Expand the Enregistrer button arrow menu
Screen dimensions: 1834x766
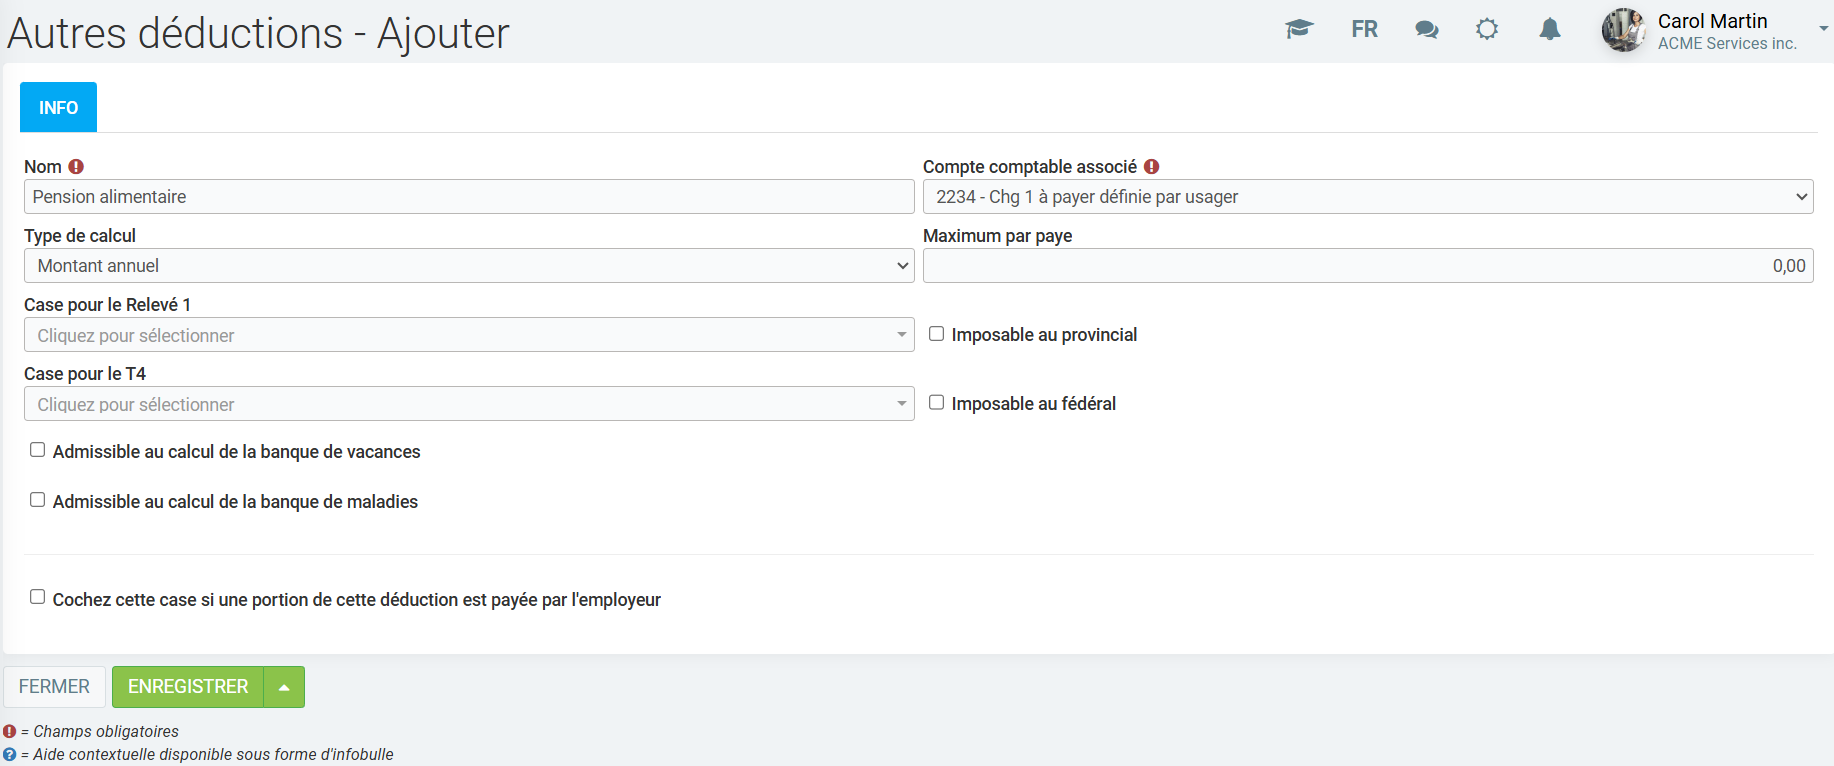coord(284,687)
